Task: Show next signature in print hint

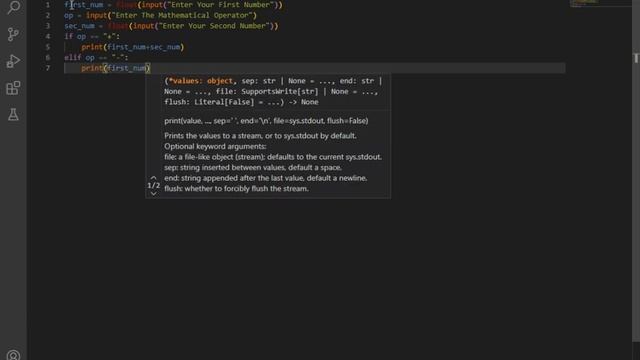Action: [x=153, y=193]
